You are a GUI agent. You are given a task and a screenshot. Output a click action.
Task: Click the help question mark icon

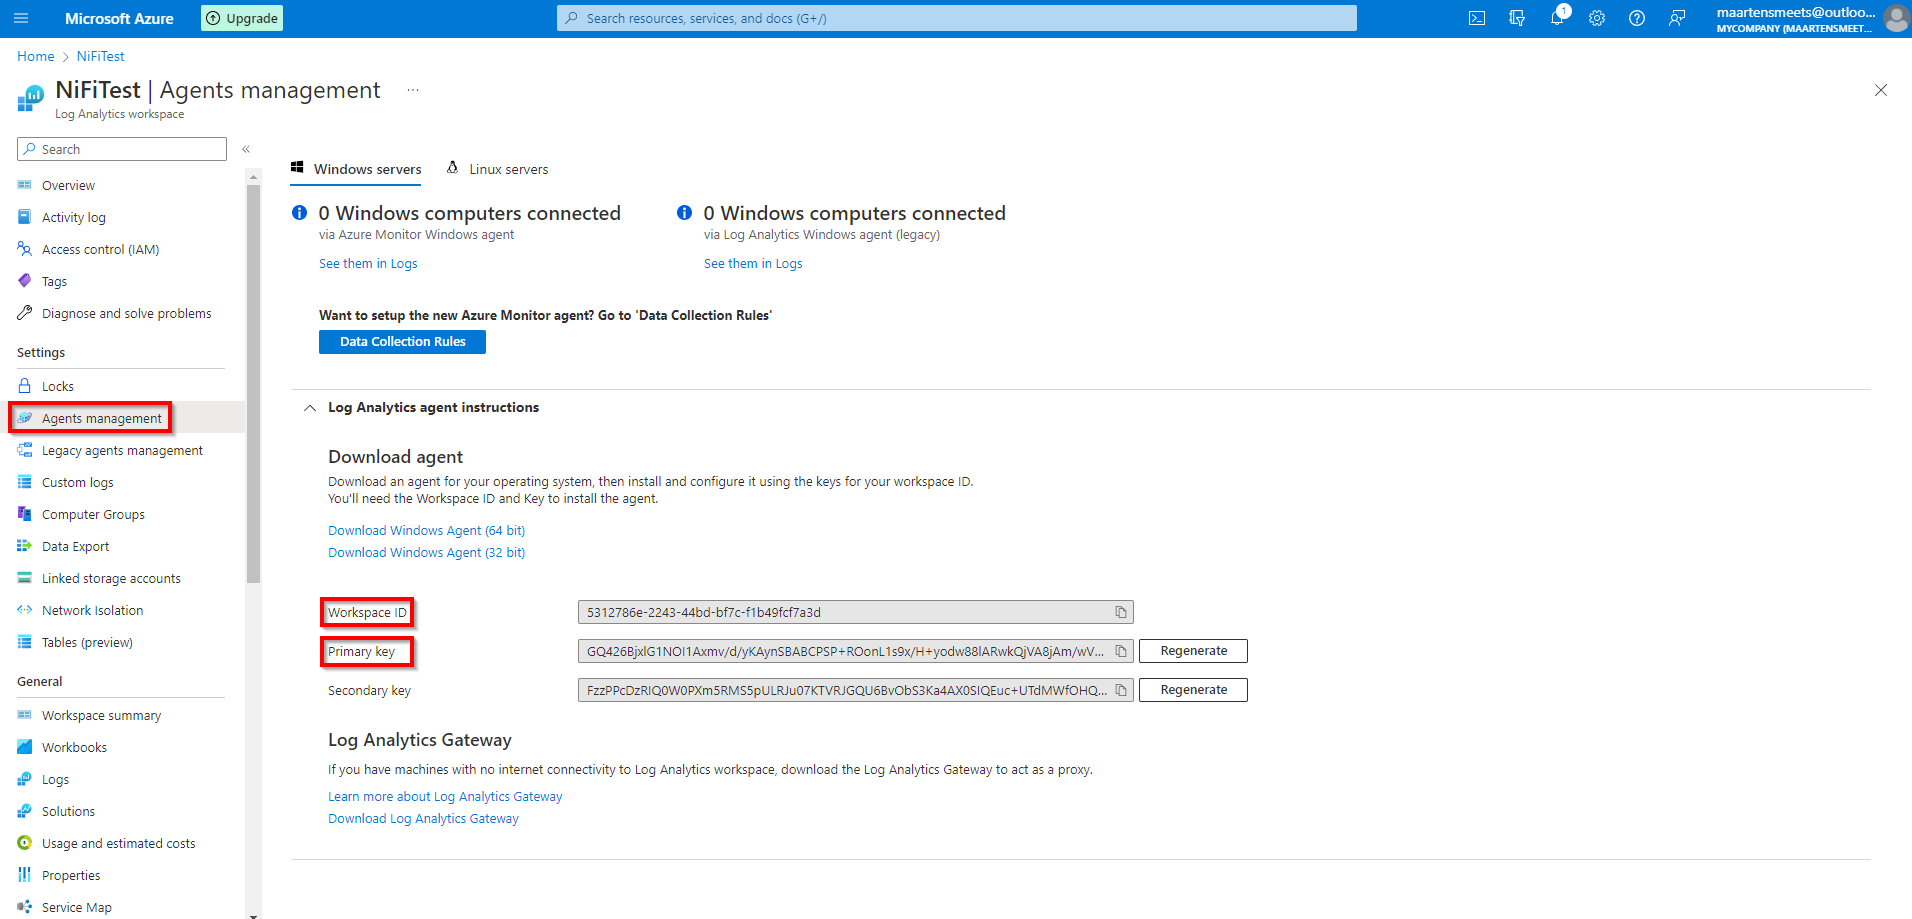click(1637, 18)
